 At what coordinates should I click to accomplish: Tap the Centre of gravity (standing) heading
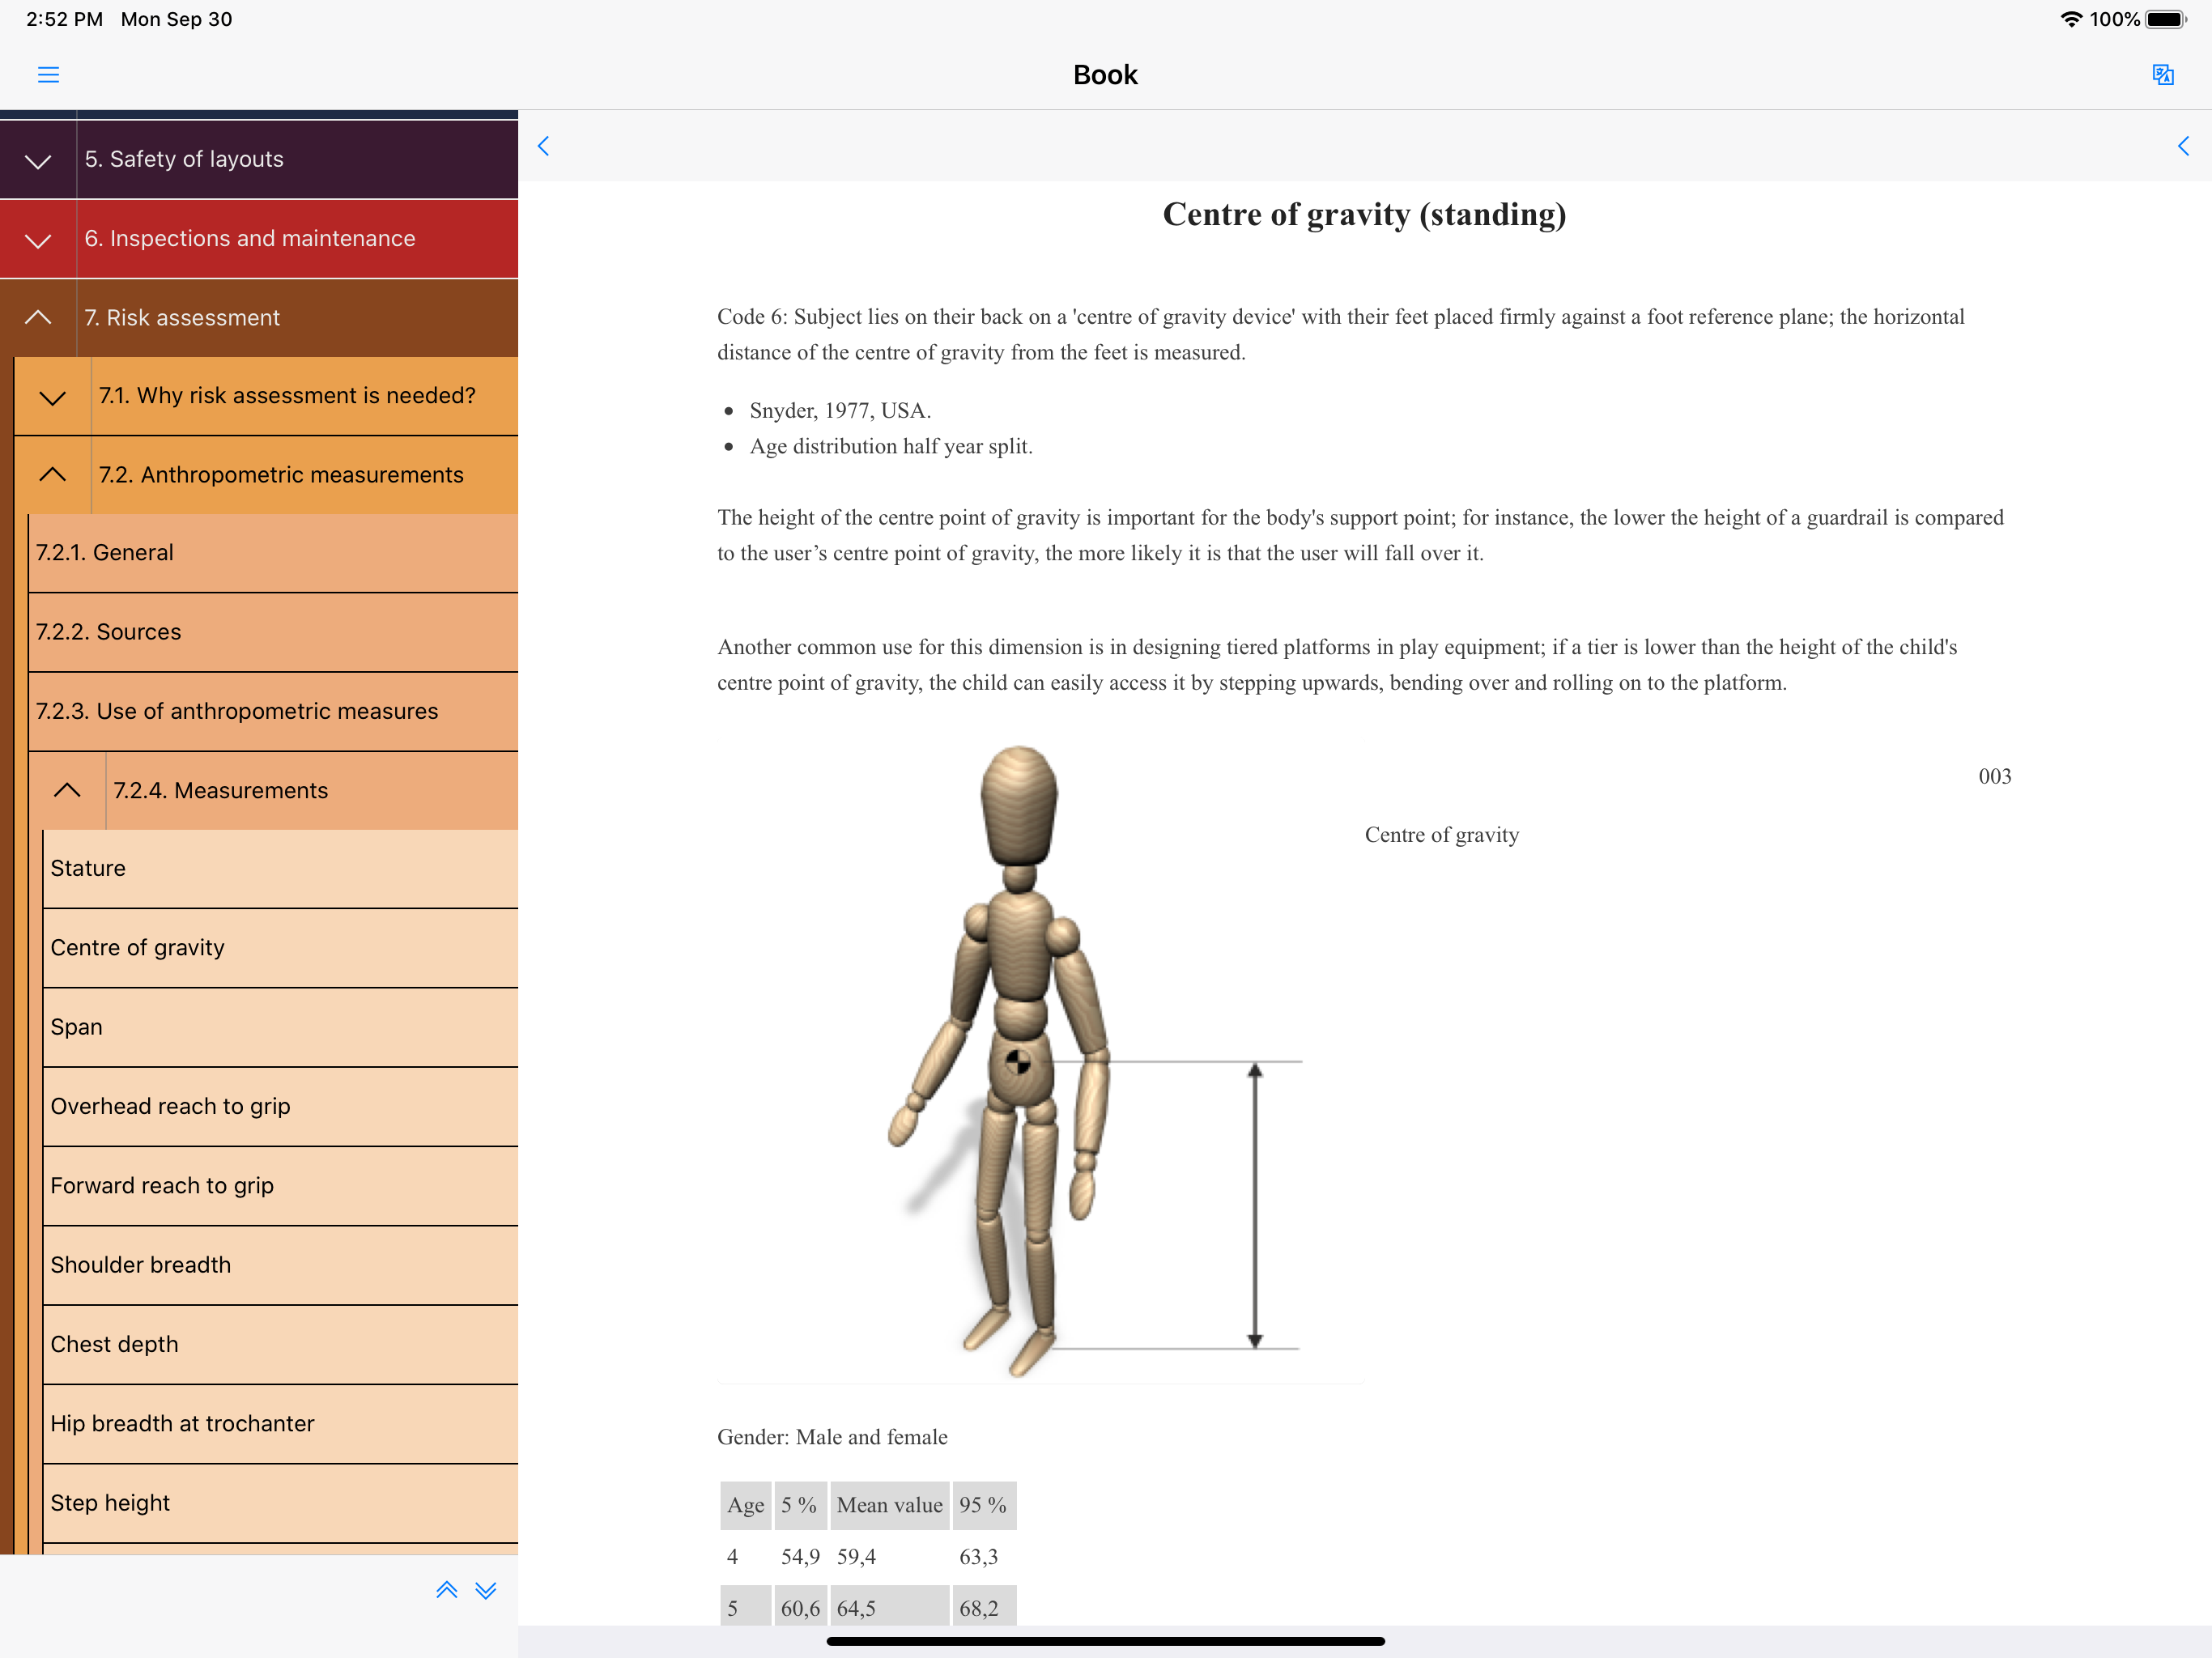(1364, 214)
